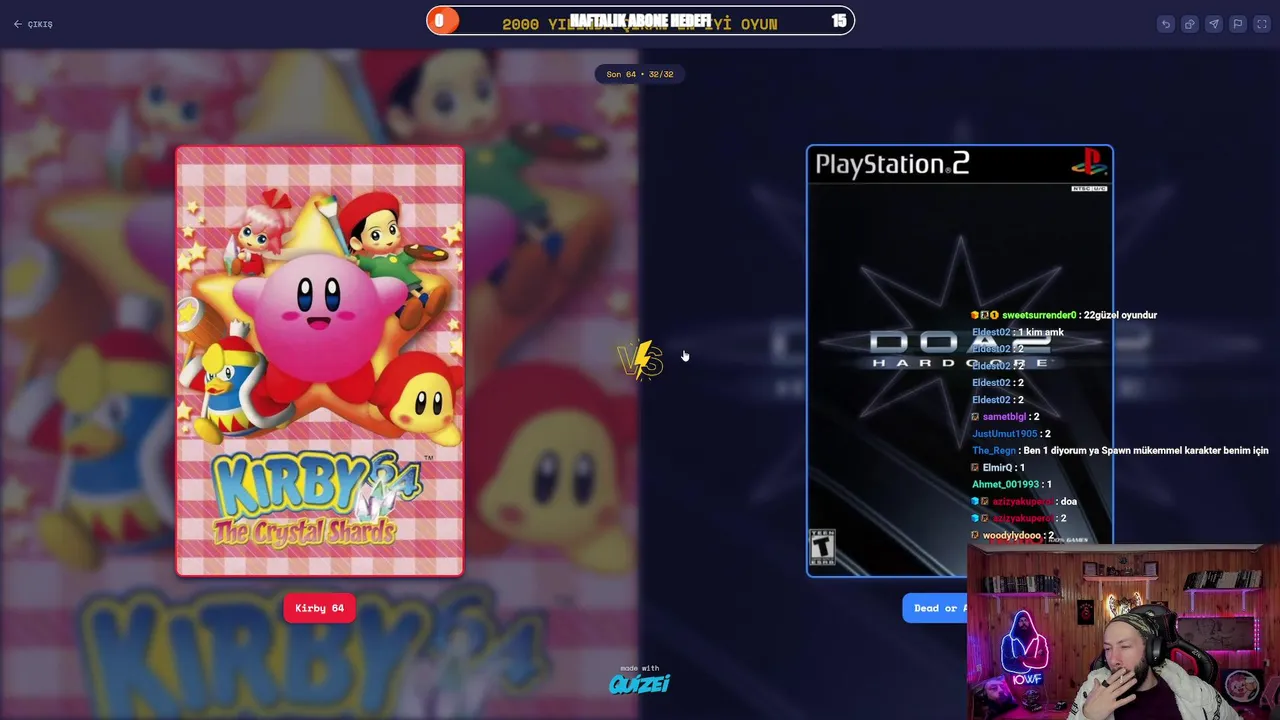
Task: Click the flag report icon
Action: (x=1237, y=24)
